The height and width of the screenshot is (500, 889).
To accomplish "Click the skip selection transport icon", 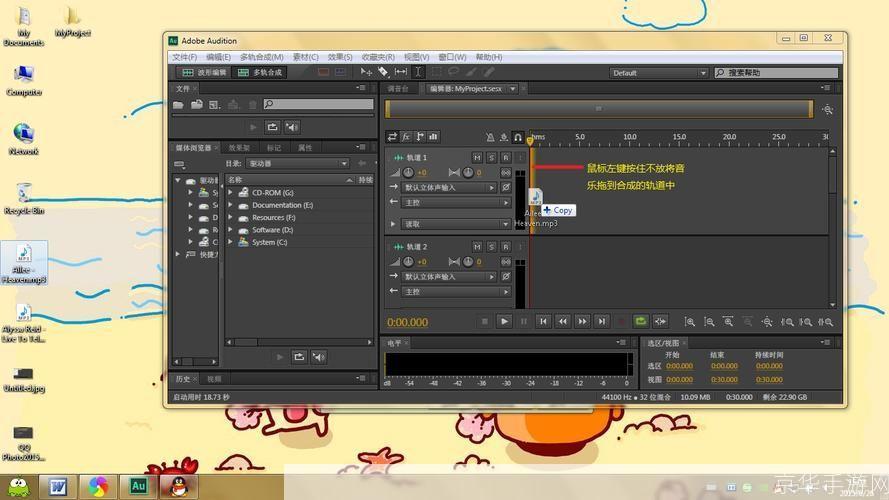I will point(661,321).
